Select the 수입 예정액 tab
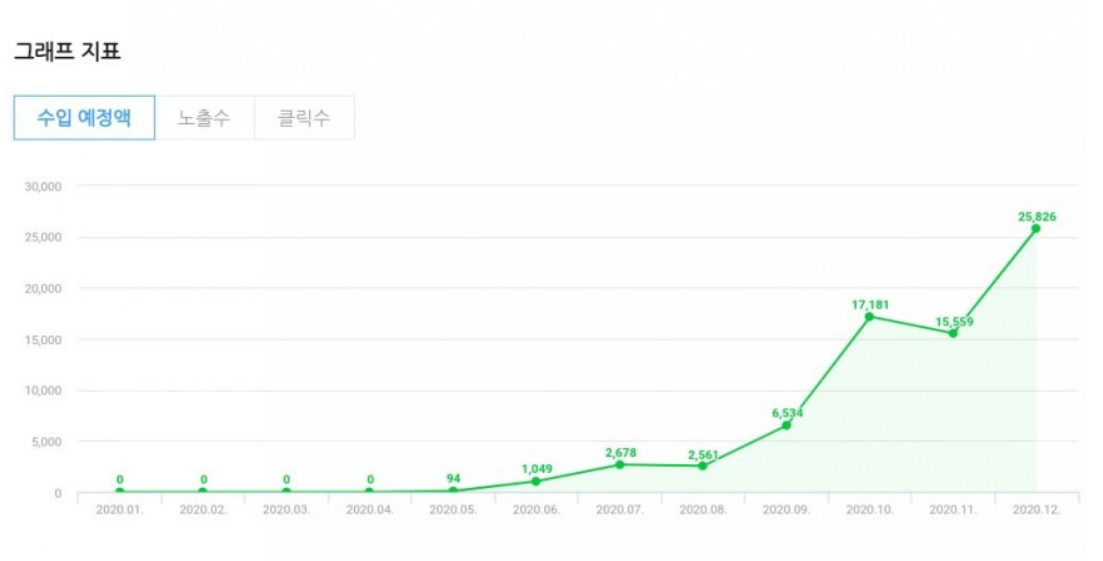The height and width of the screenshot is (561, 1103). [x=84, y=118]
